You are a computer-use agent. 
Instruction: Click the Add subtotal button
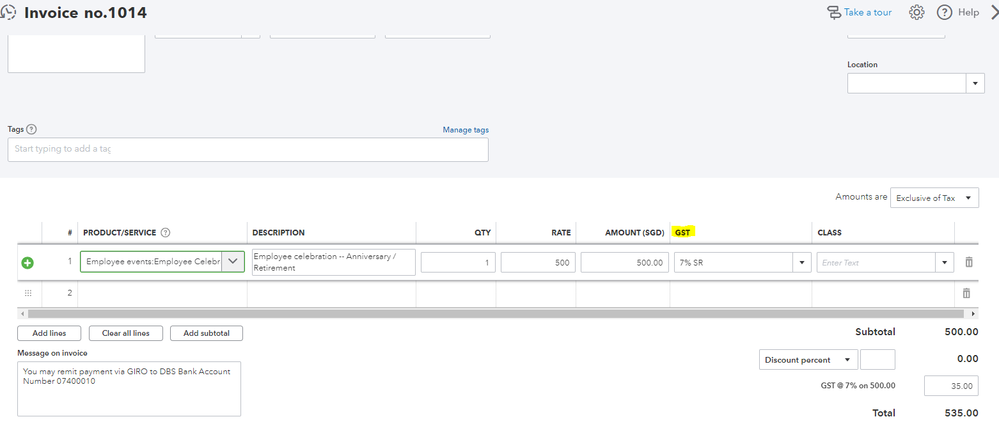coord(206,333)
